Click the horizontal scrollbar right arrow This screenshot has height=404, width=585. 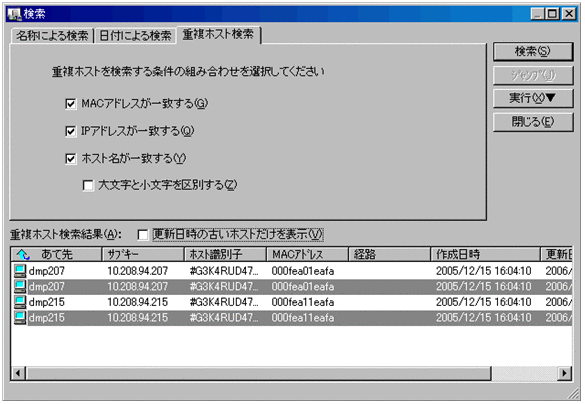[x=564, y=373]
